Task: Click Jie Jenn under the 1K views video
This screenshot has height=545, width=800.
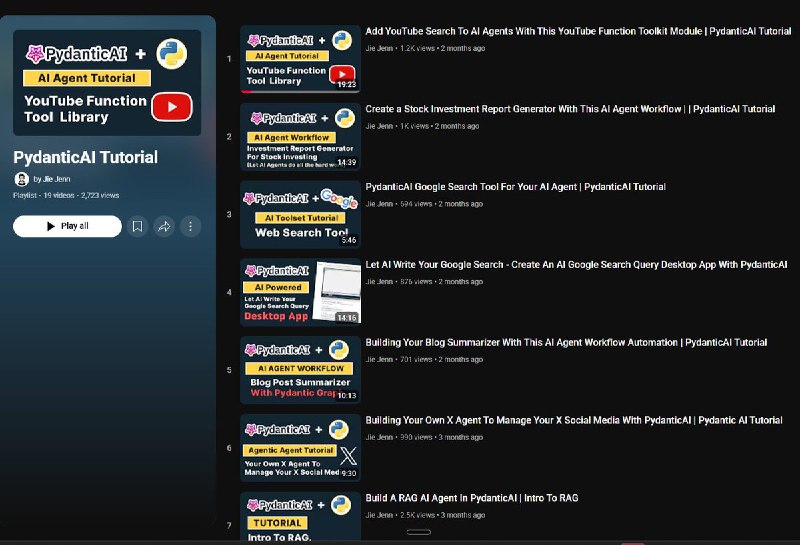Action: point(379,126)
